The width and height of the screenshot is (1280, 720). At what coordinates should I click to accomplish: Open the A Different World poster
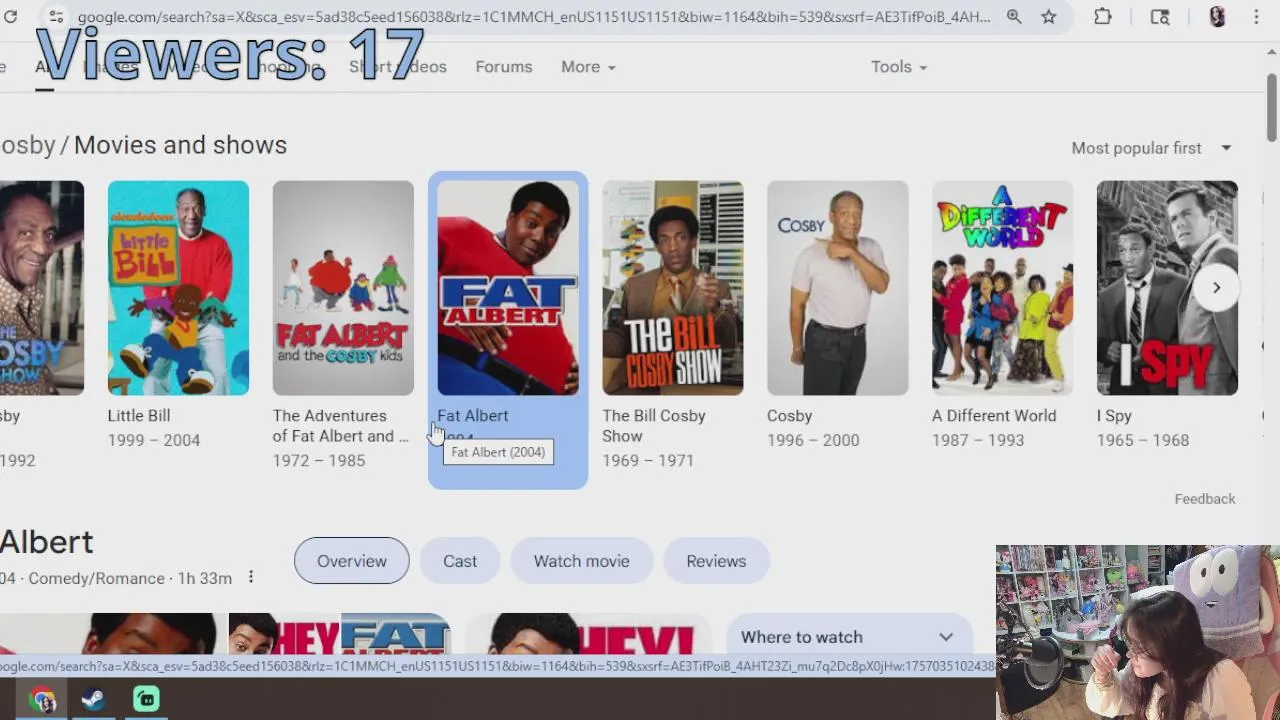(x=1003, y=288)
